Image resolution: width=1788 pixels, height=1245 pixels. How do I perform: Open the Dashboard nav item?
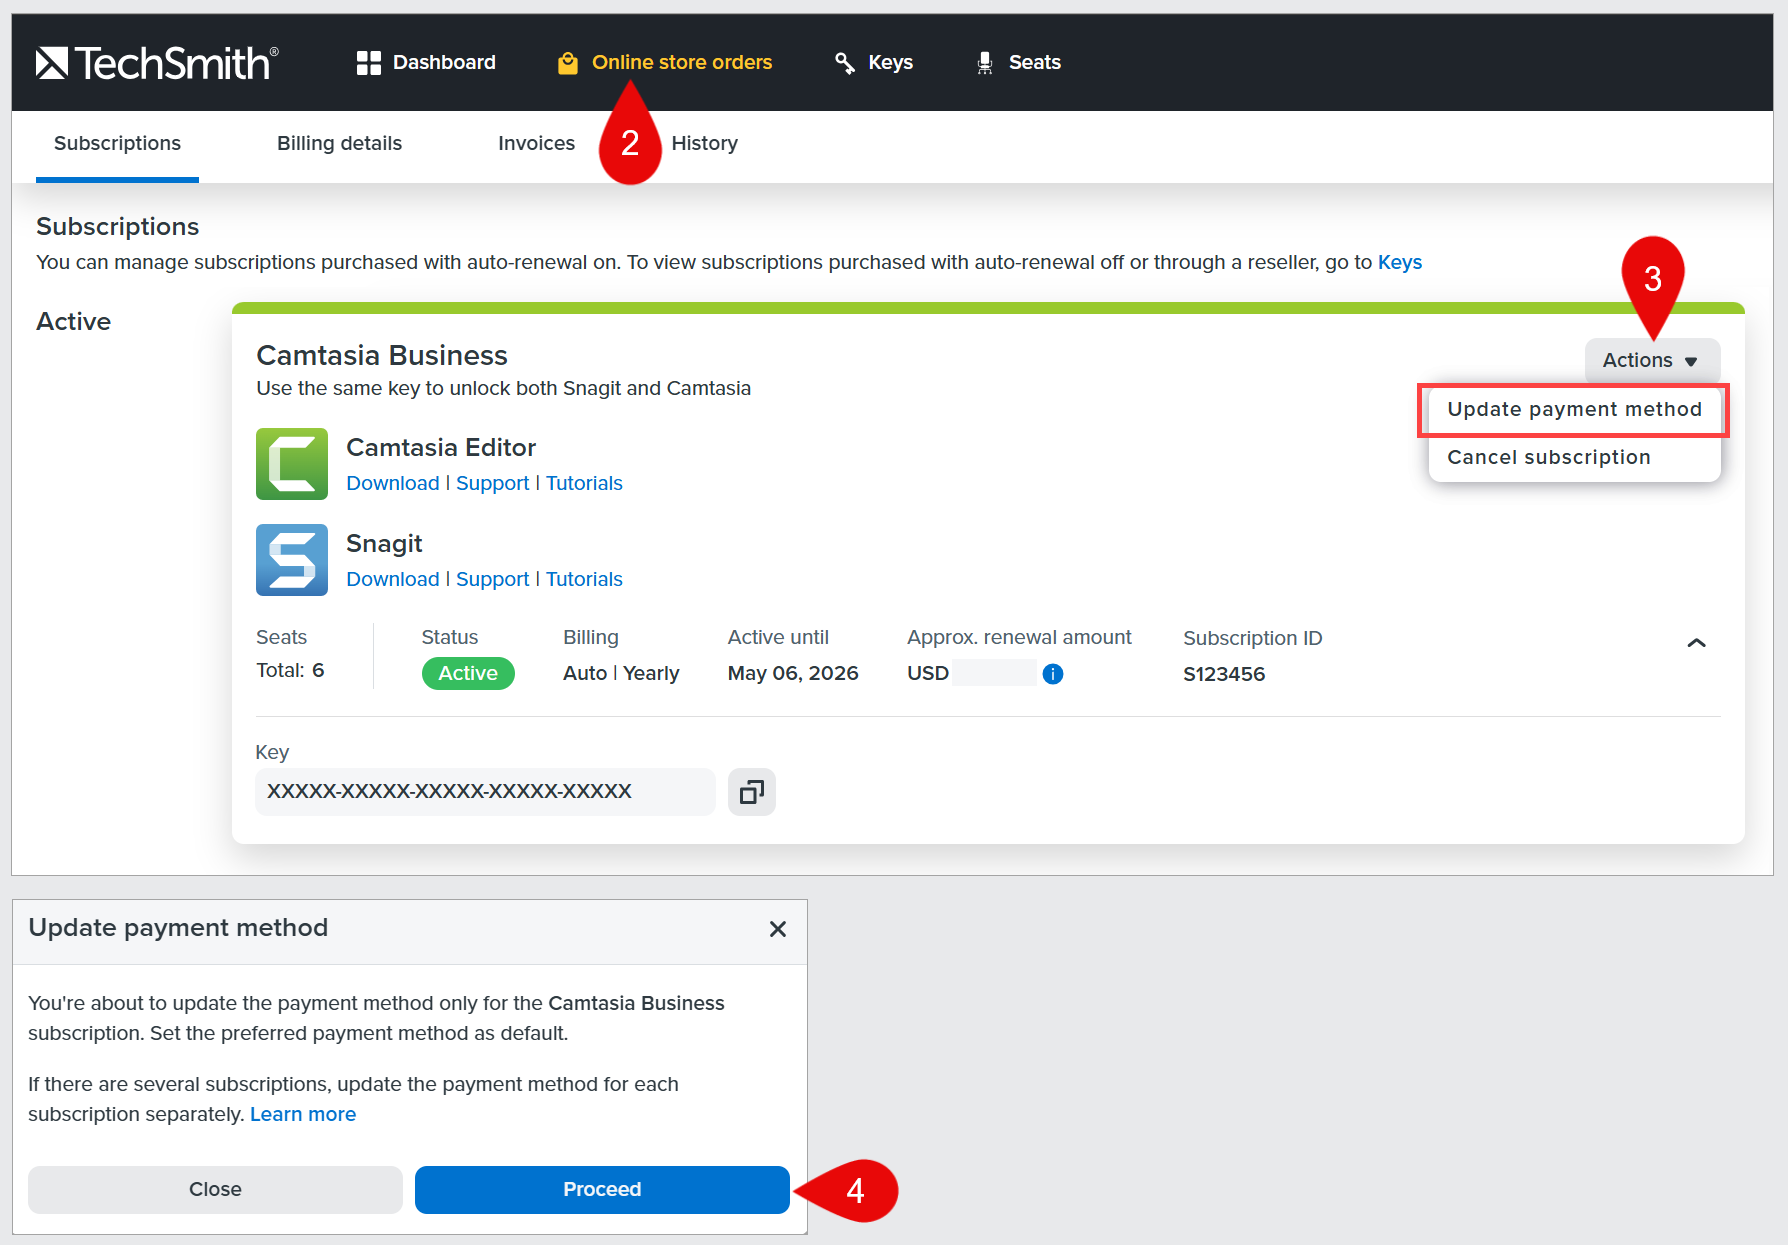tap(426, 63)
